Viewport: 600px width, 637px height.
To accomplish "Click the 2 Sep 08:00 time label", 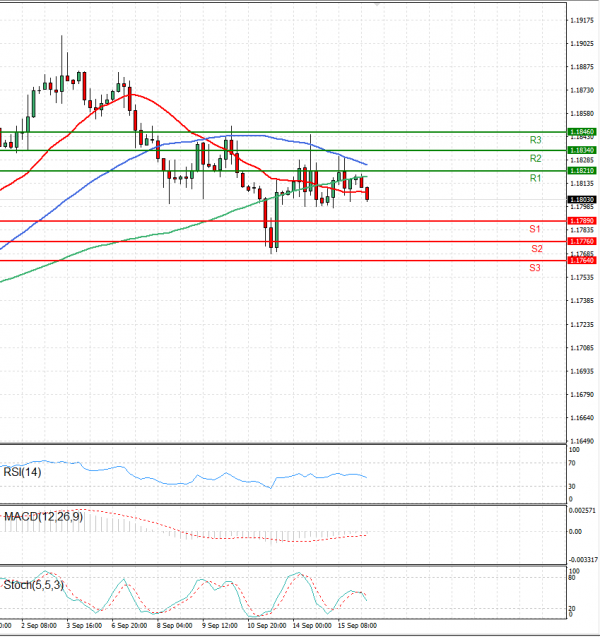I will pos(39,626).
